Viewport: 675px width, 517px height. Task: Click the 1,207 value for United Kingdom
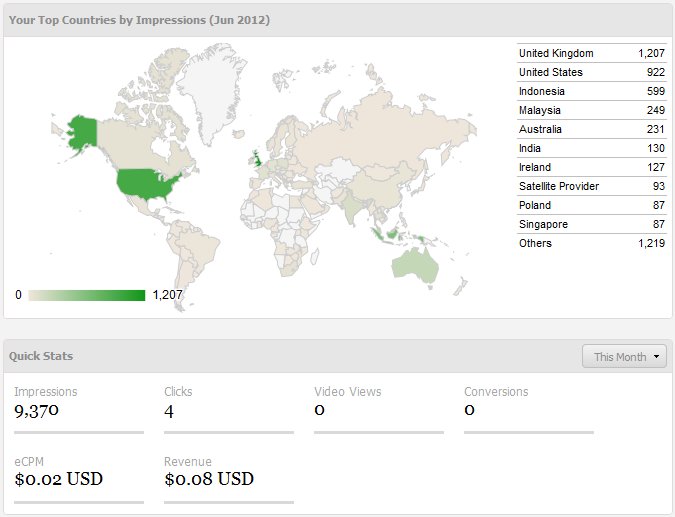651,53
